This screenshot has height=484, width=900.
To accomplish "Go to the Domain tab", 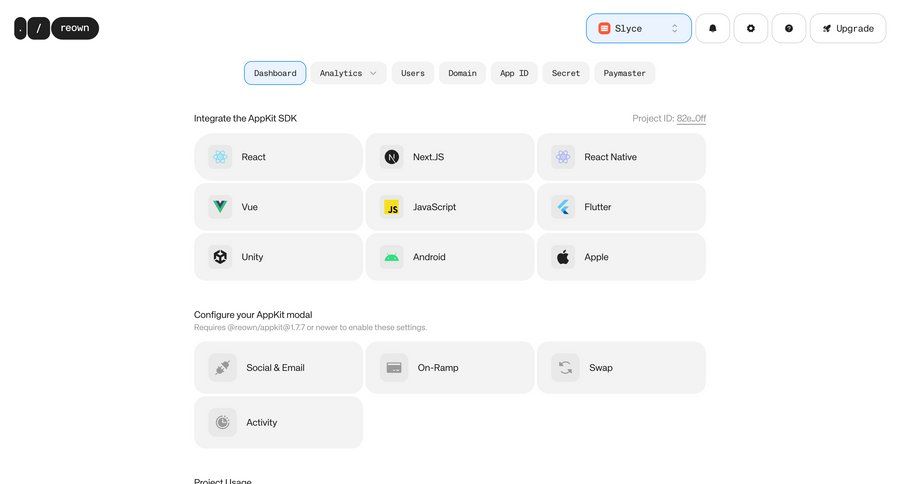I will coord(462,73).
